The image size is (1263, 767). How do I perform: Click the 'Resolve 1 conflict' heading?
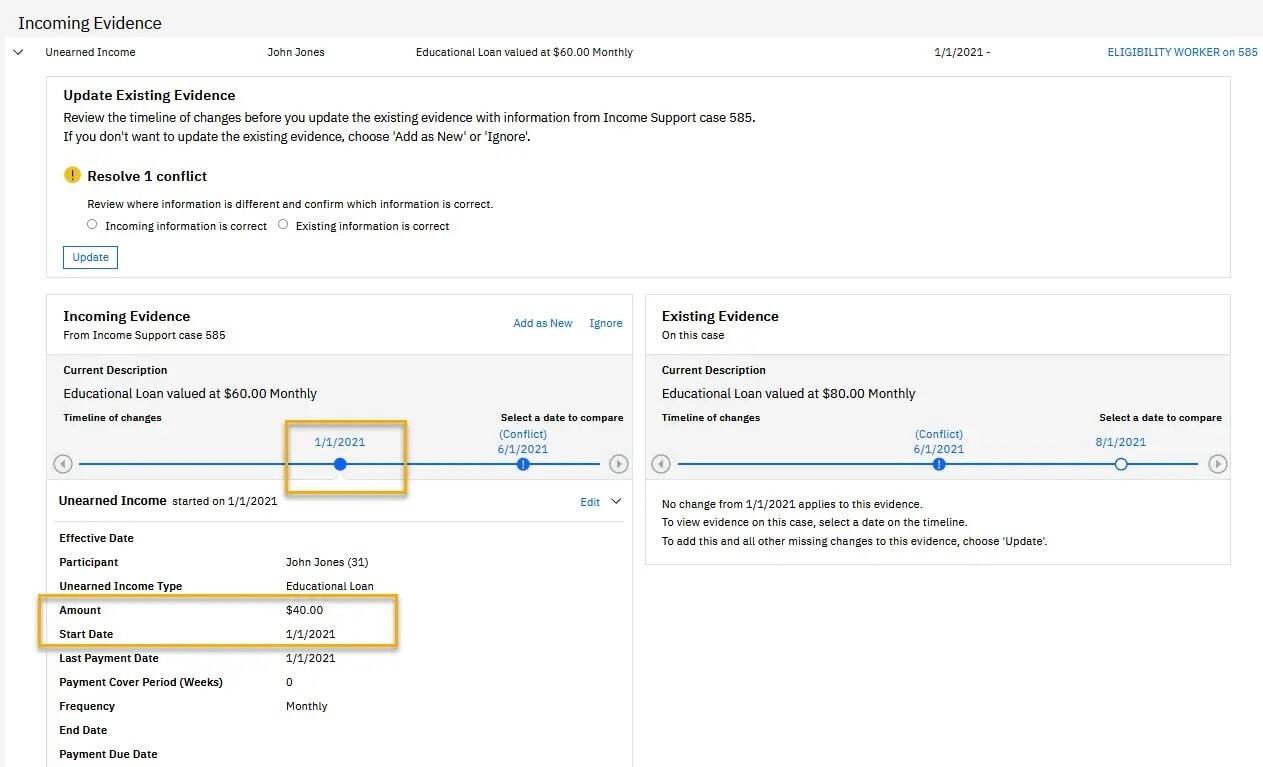[147, 176]
